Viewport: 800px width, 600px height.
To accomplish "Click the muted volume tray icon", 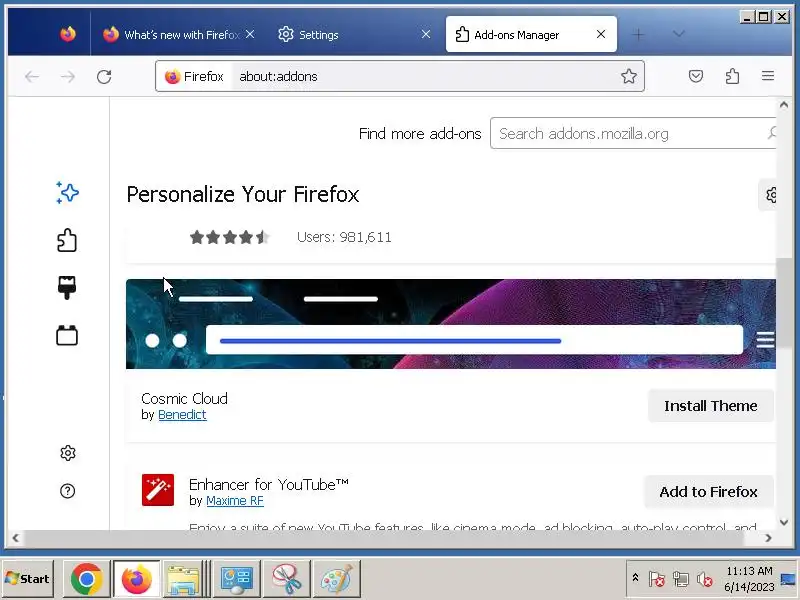I will (x=705, y=579).
